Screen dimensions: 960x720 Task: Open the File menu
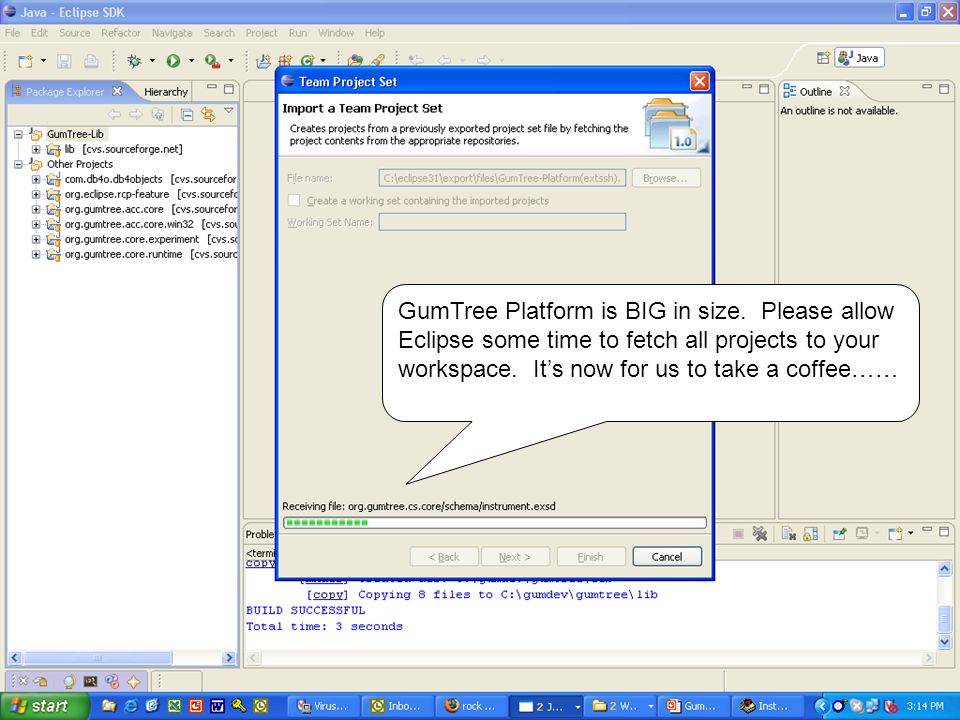coord(12,33)
